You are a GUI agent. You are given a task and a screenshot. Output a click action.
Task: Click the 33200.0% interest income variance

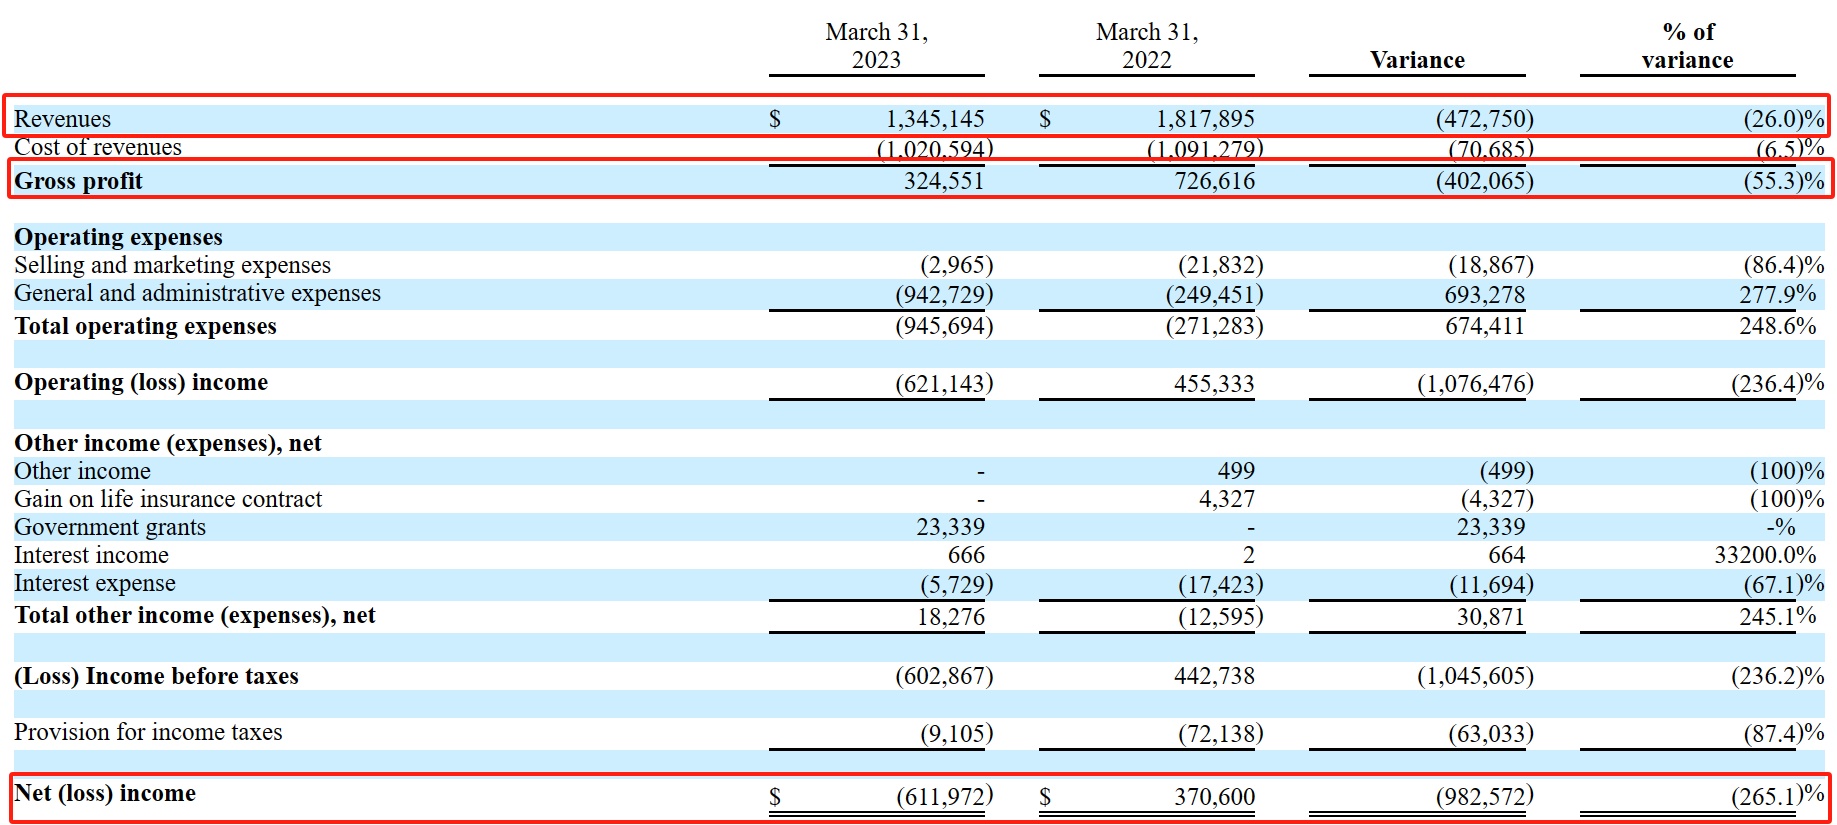1764,555
